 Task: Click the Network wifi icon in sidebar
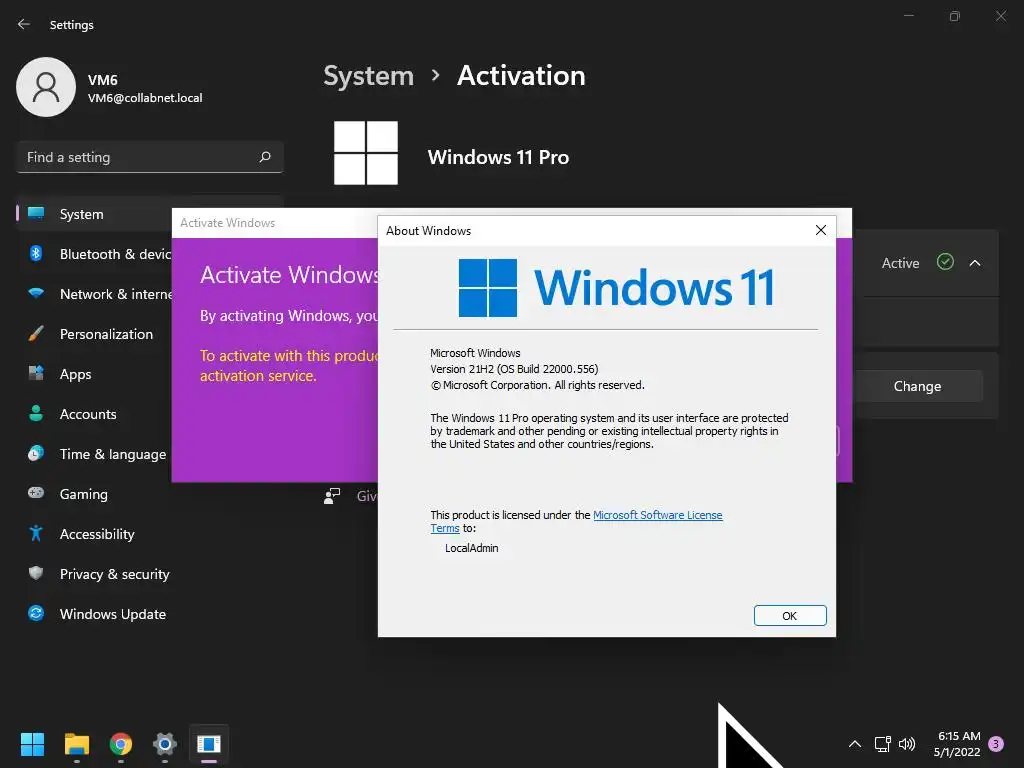tap(36, 293)
